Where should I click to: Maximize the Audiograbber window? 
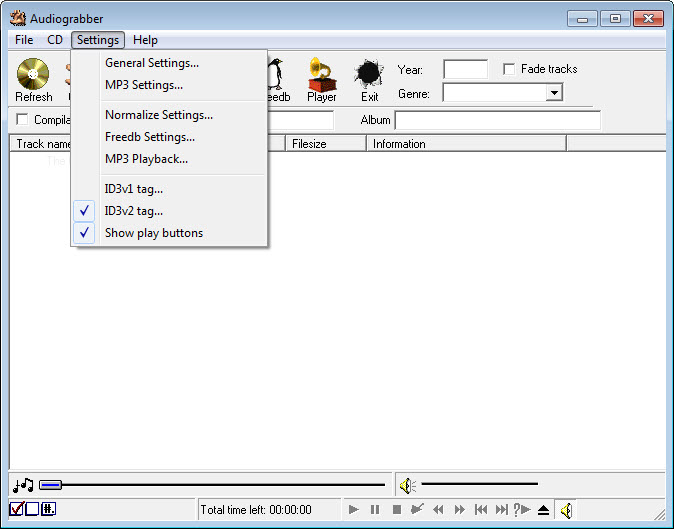[x=615, y=19]
